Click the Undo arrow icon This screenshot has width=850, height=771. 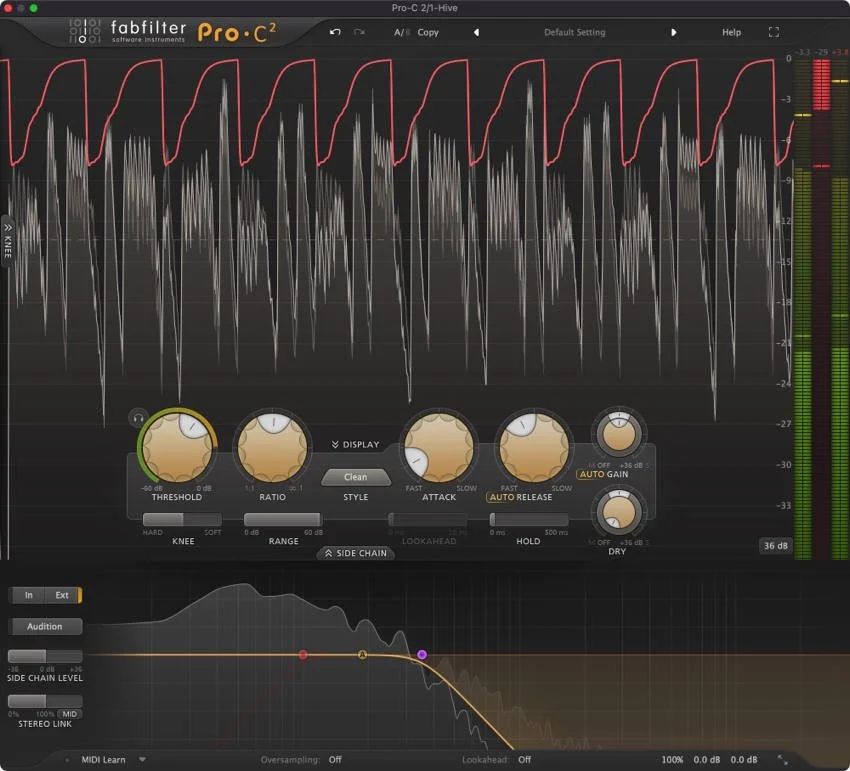coord(335,32)
